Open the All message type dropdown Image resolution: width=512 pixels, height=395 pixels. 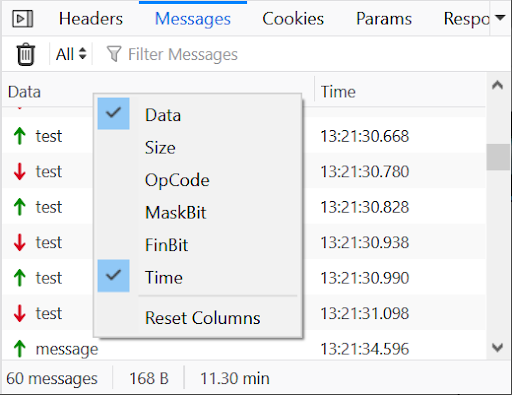pos(71,54)
